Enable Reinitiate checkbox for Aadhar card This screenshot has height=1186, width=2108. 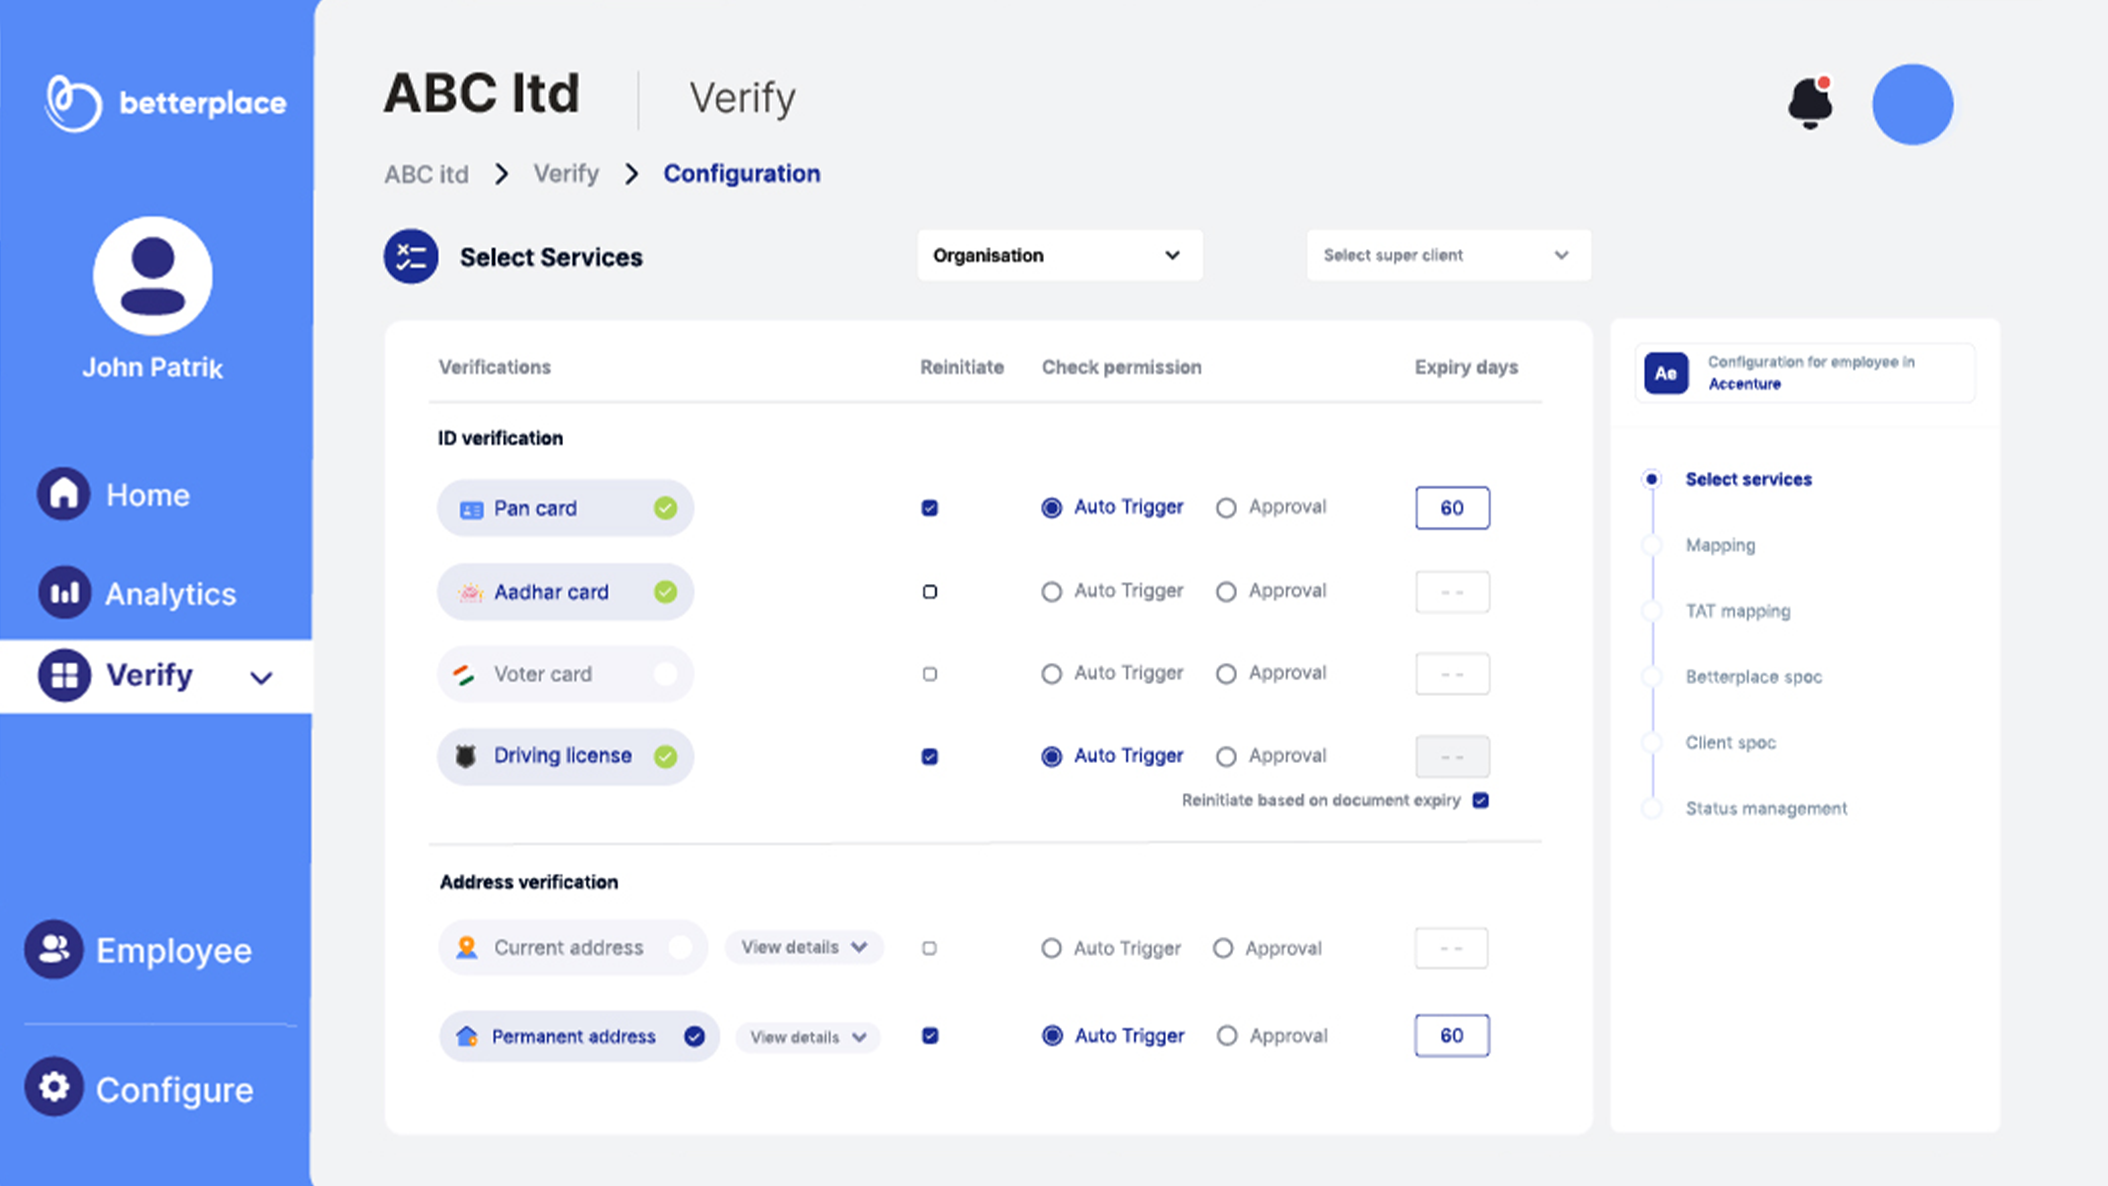(930, 592)
